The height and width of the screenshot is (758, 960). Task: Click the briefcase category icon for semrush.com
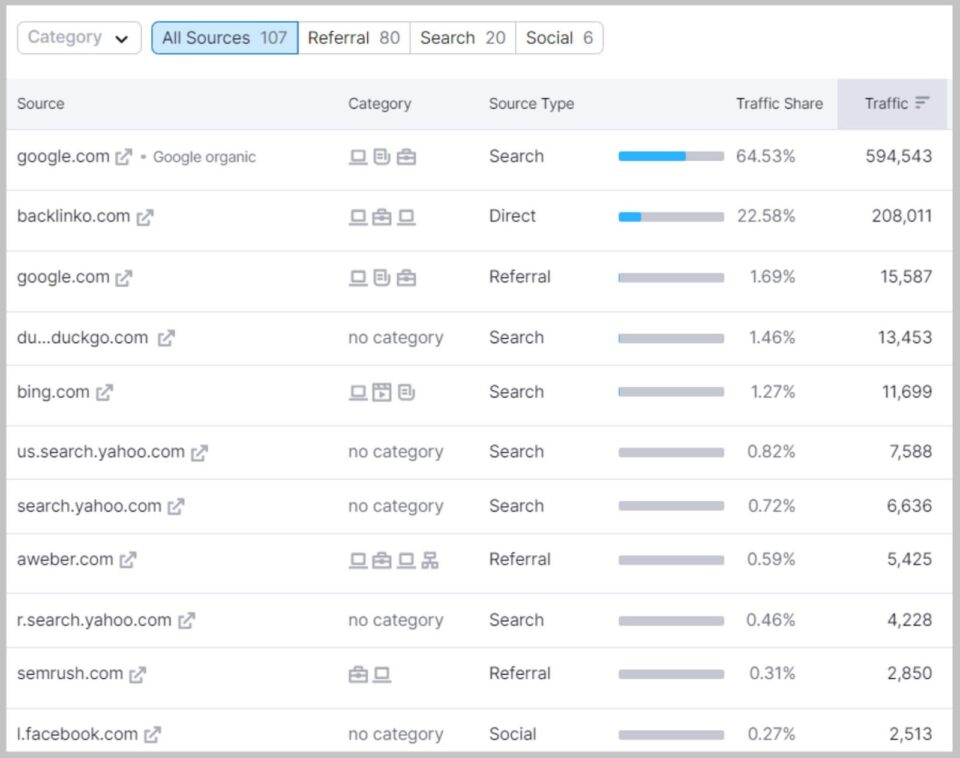click(x=358, y=674)
